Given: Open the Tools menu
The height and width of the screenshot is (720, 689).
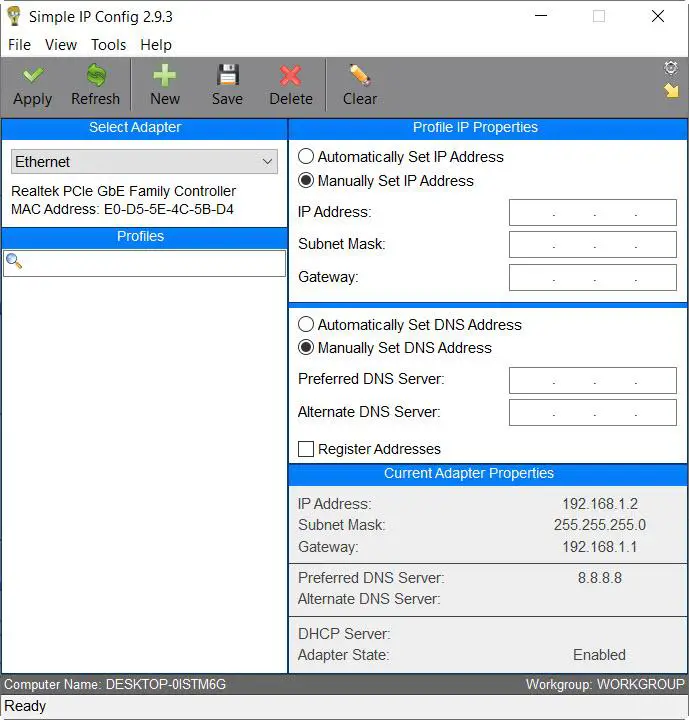Looking at the screenshot, I should click(108, 45).
